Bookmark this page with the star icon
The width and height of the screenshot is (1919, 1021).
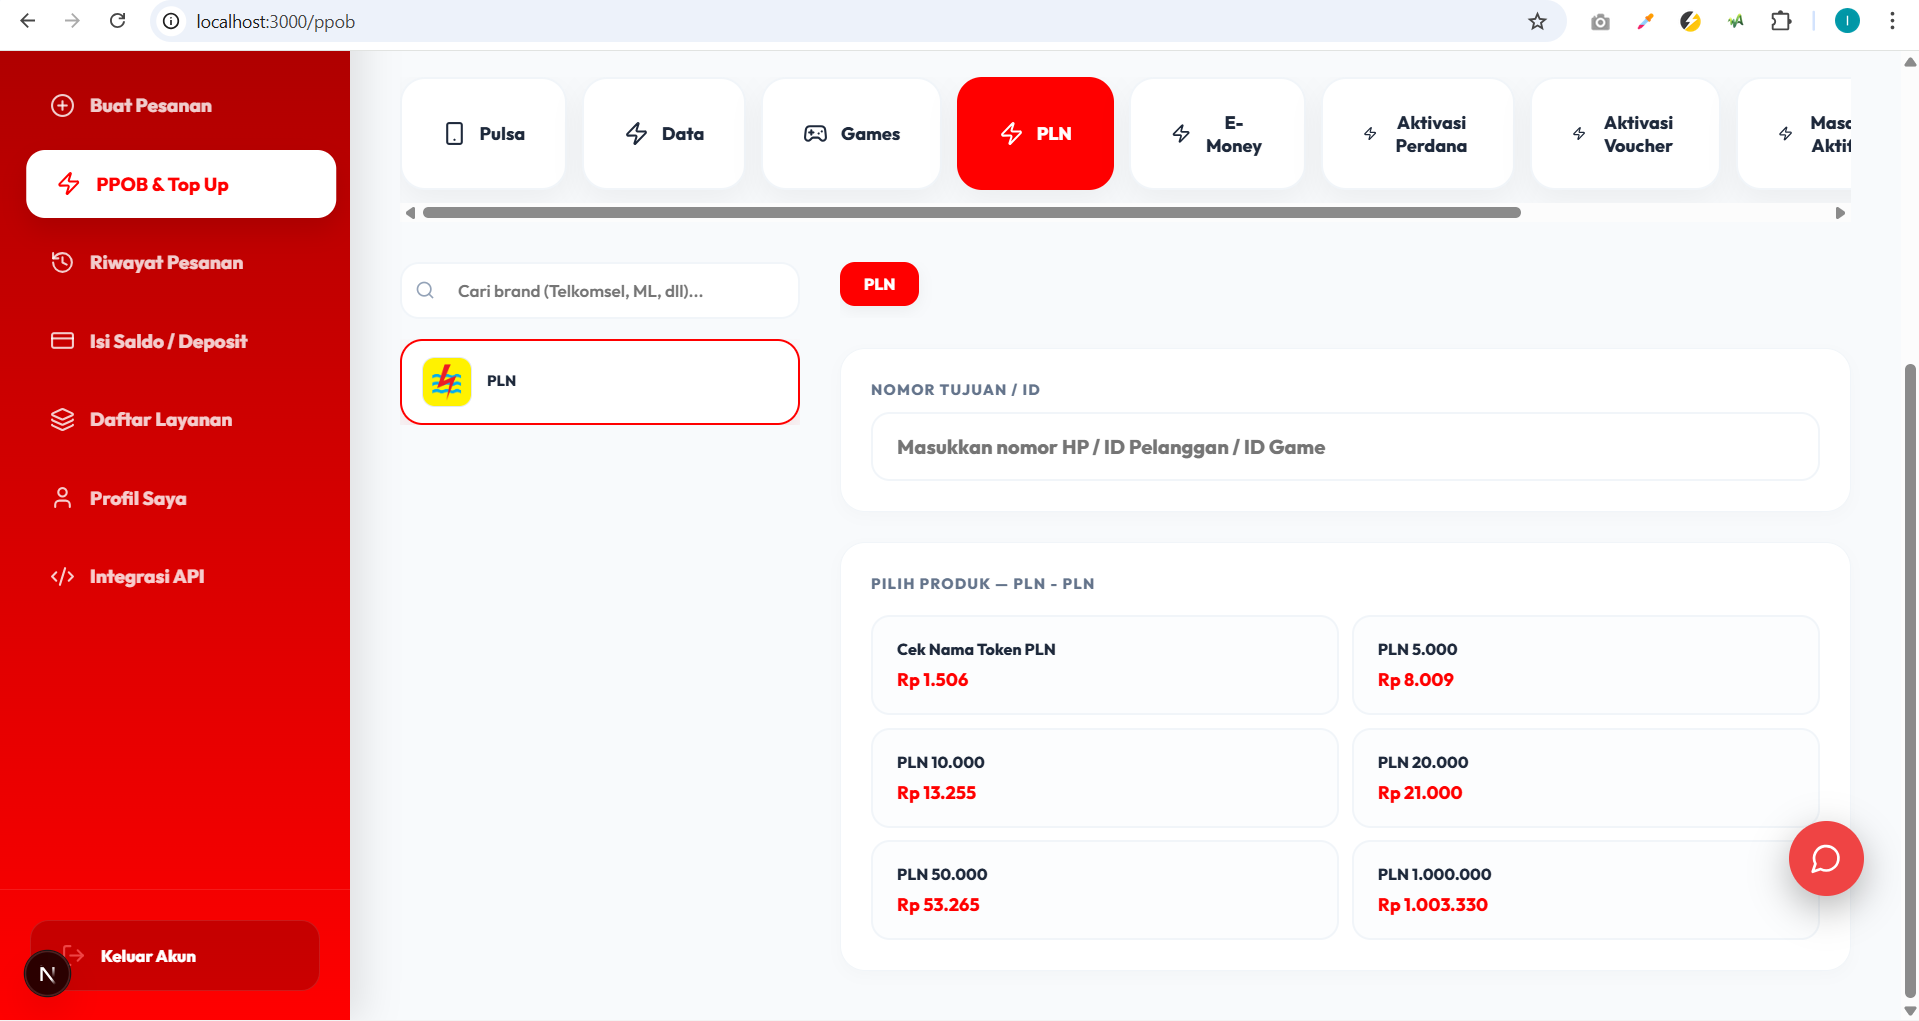[1537, 21]
